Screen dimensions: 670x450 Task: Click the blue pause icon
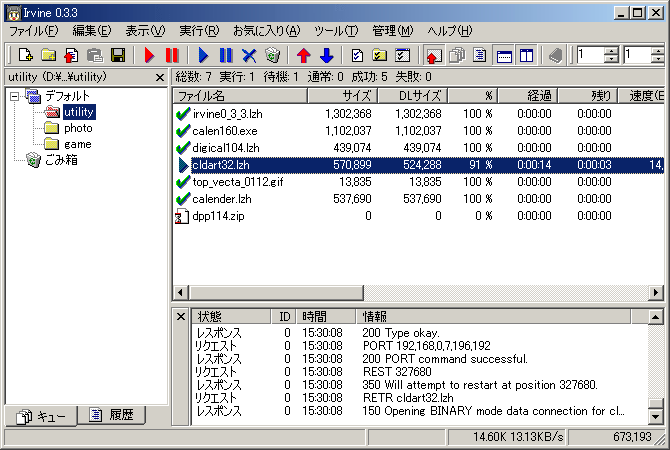click(x=226, y=55)
